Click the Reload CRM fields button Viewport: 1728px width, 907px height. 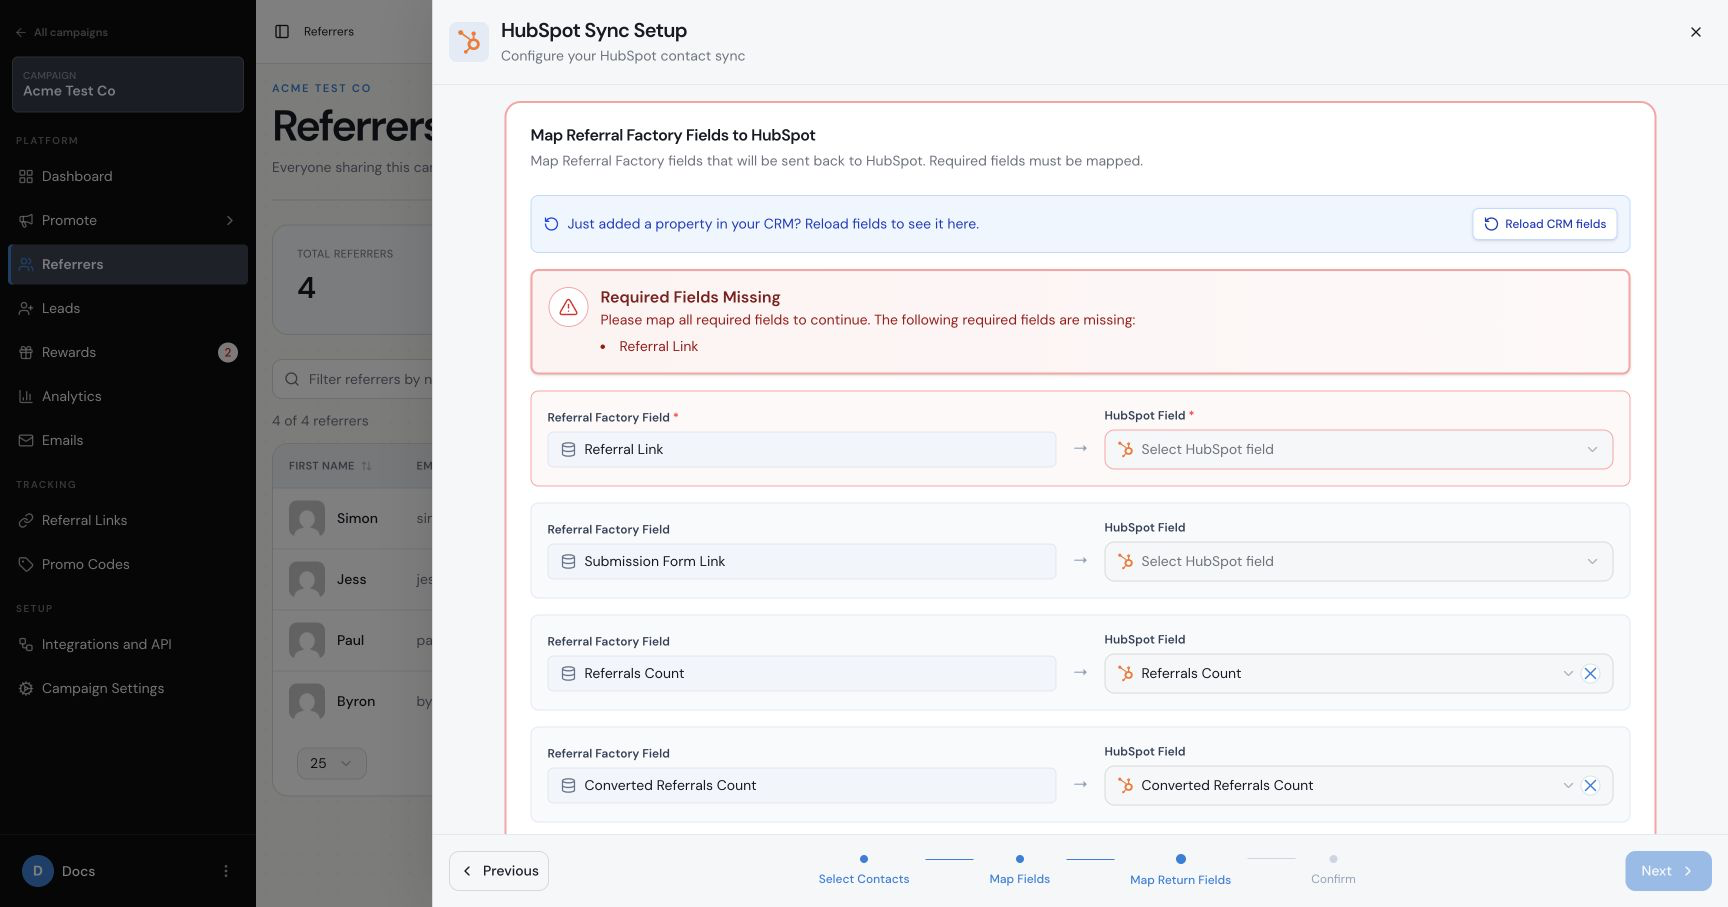(1544, 224)
